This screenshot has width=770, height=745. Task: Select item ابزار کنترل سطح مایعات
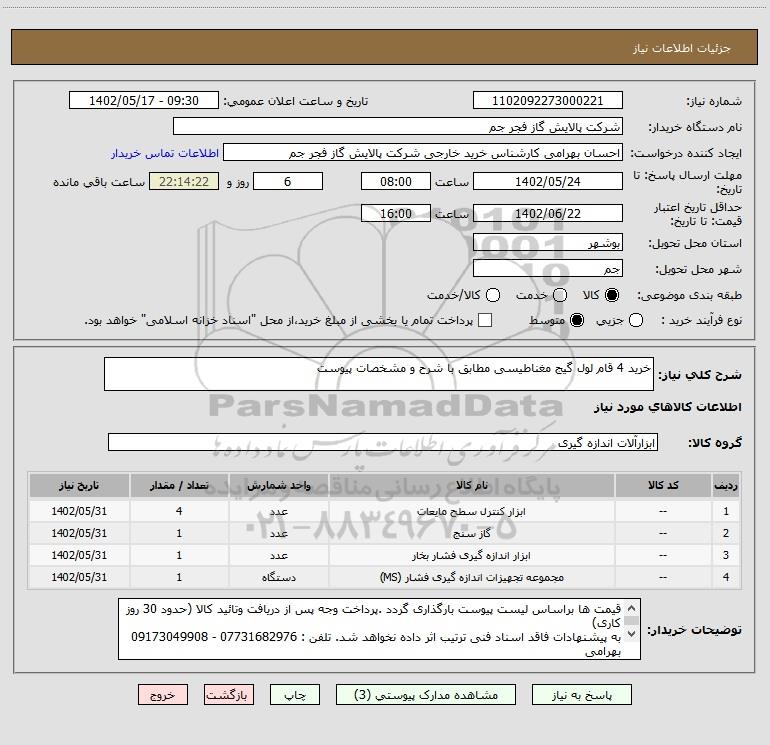(471, 512)
